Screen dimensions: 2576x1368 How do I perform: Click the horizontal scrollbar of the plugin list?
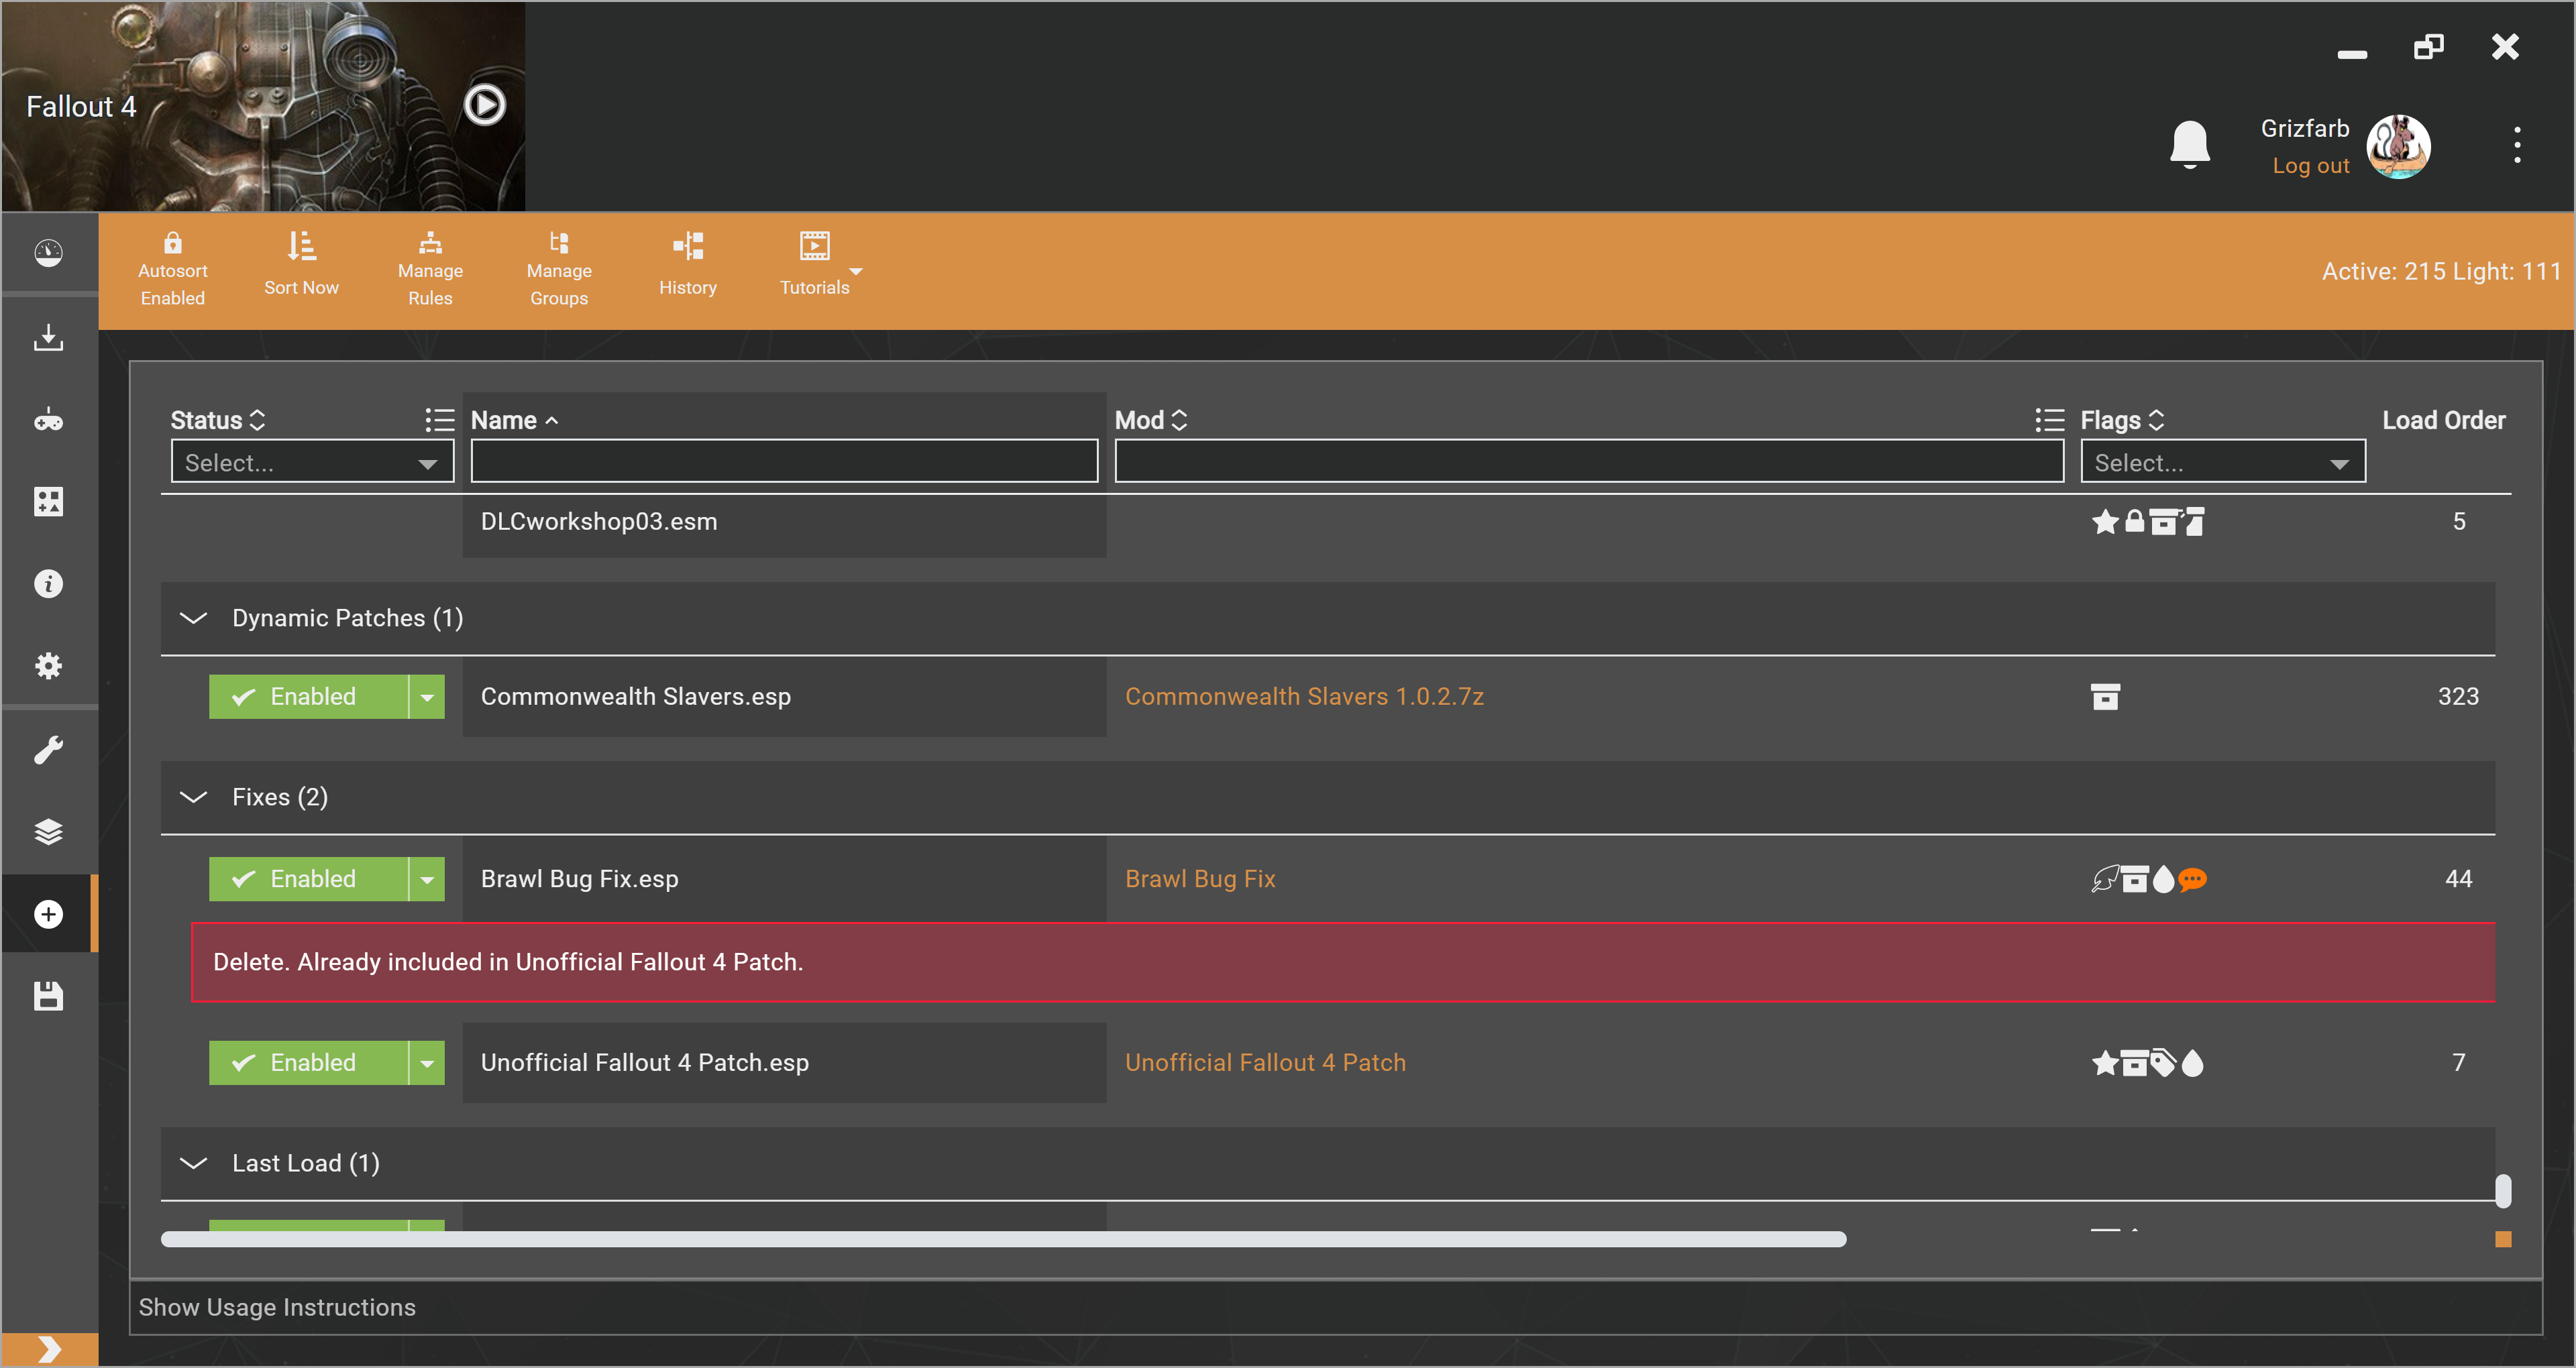pyautogui.click(x=1003, y=1239)
